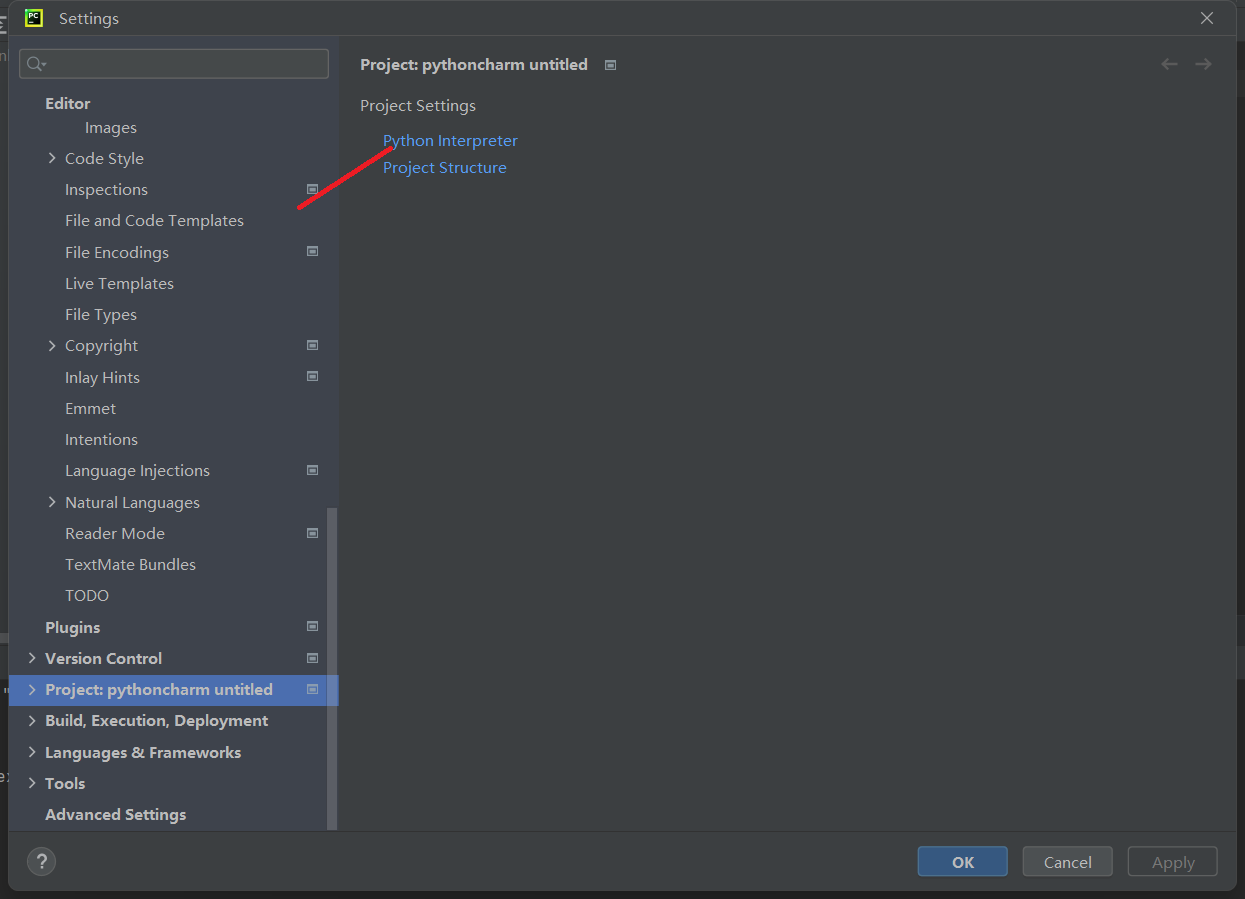Click project-level icon beside Project: pythoncharm untitled row
The width and height of the screenshot is (1245, 899).
click(x=312, y=689)
